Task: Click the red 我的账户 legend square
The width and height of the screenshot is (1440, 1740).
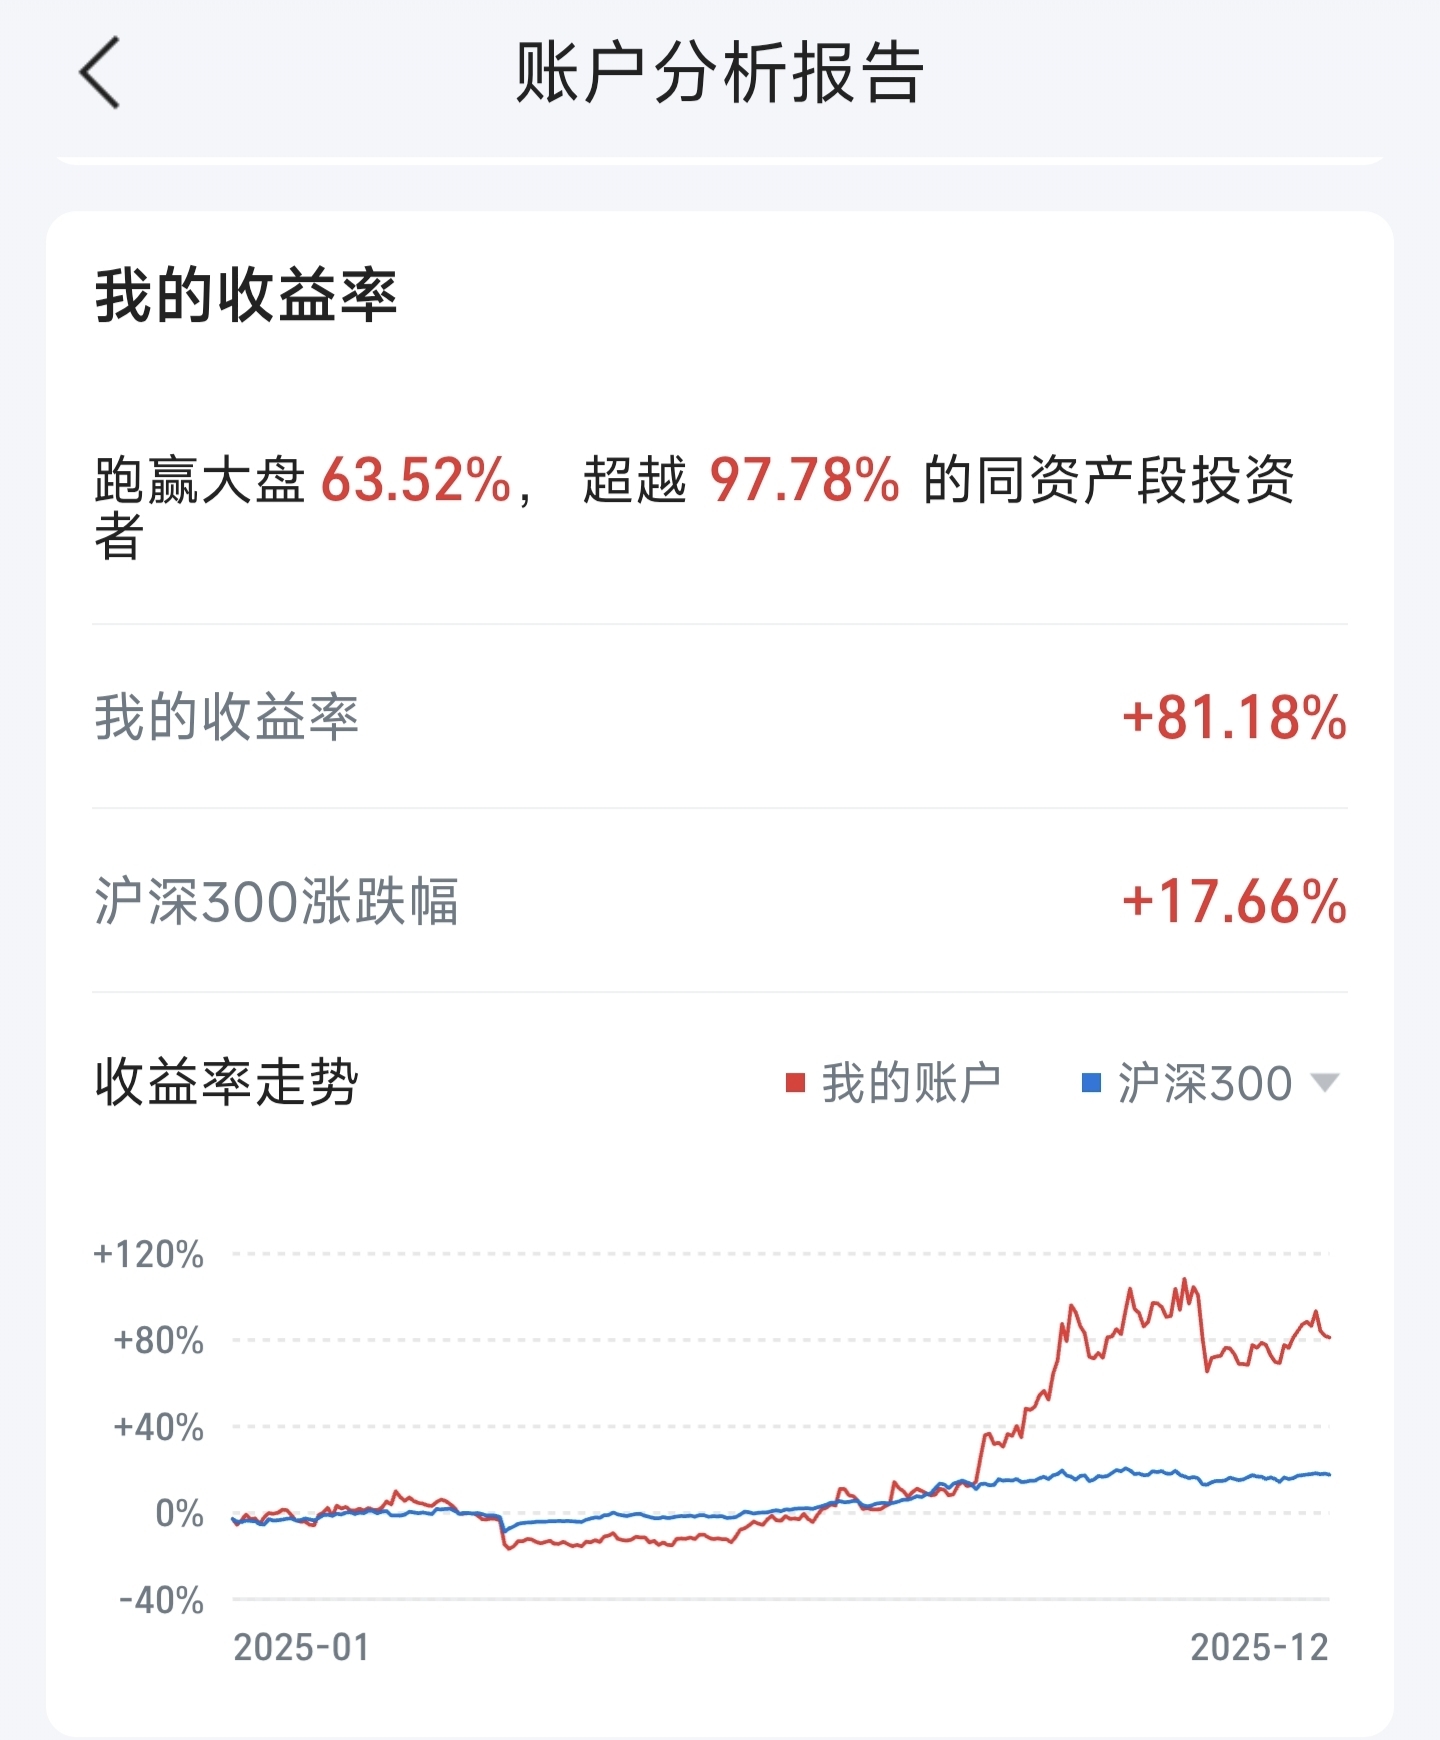Action: coord(796,1083)
